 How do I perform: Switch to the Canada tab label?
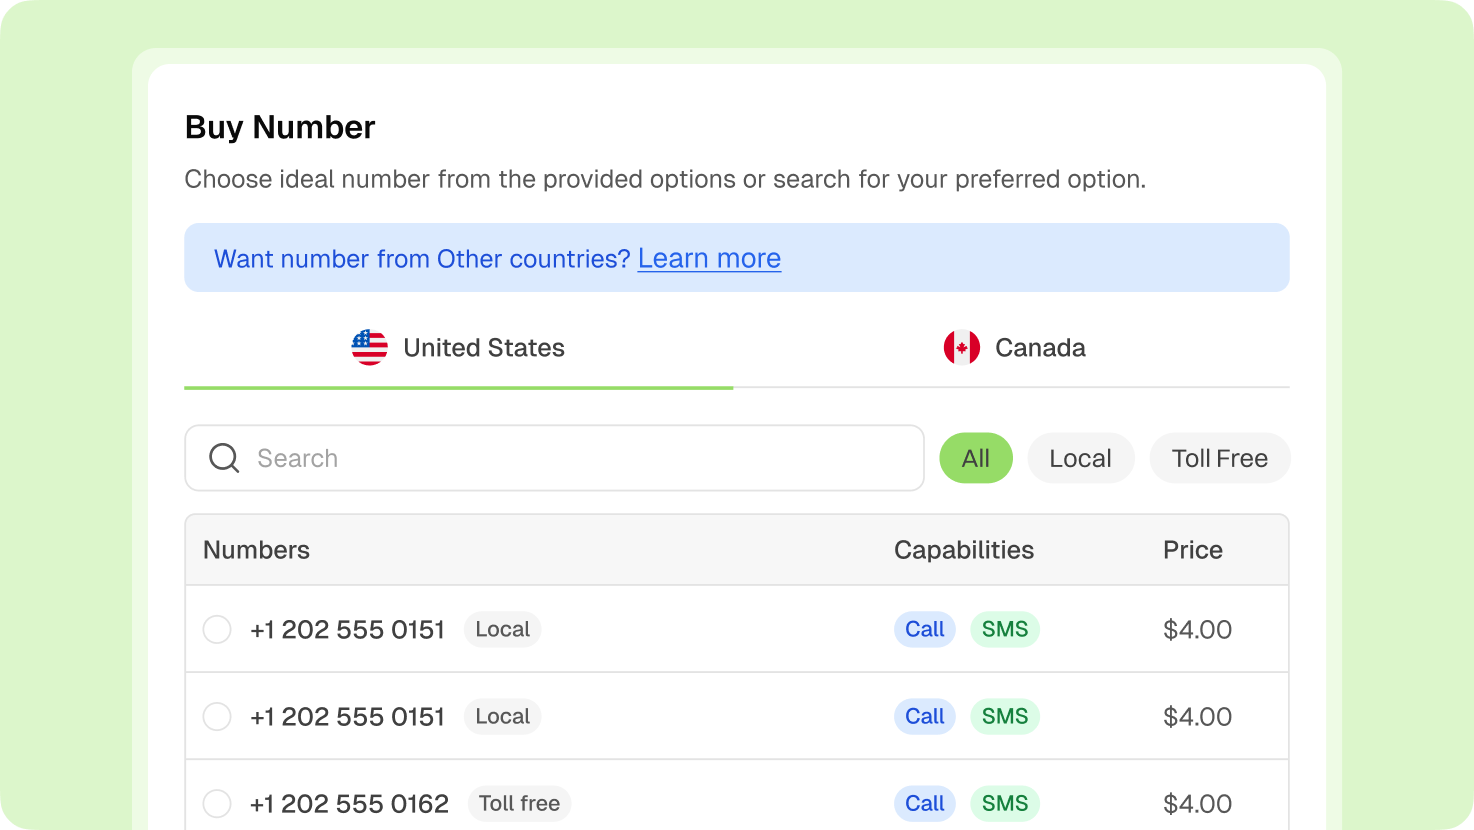pos(1040,348)
